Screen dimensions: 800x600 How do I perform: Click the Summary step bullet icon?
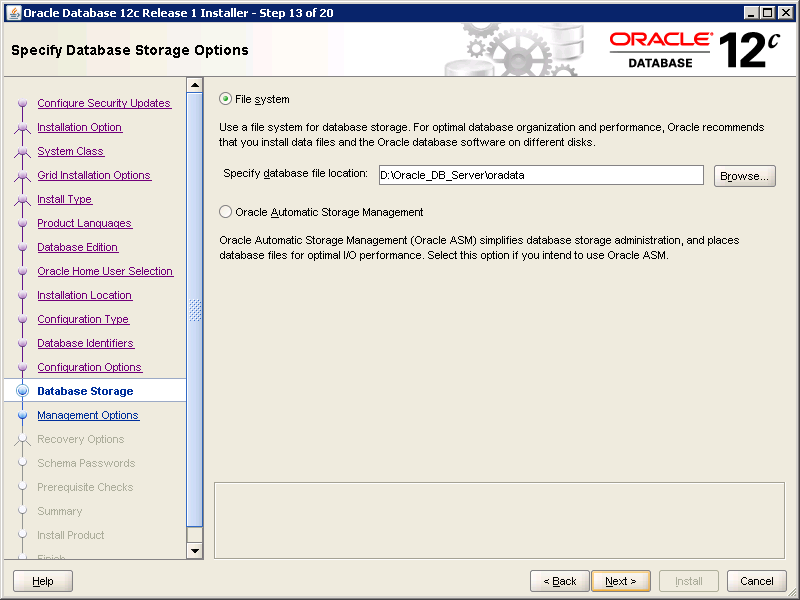[22, 511]
